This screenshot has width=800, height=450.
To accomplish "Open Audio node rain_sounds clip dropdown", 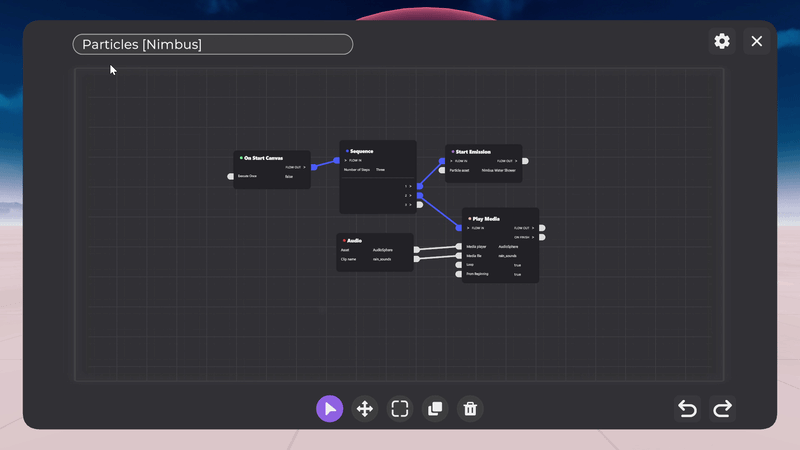I will pos(382,259).
